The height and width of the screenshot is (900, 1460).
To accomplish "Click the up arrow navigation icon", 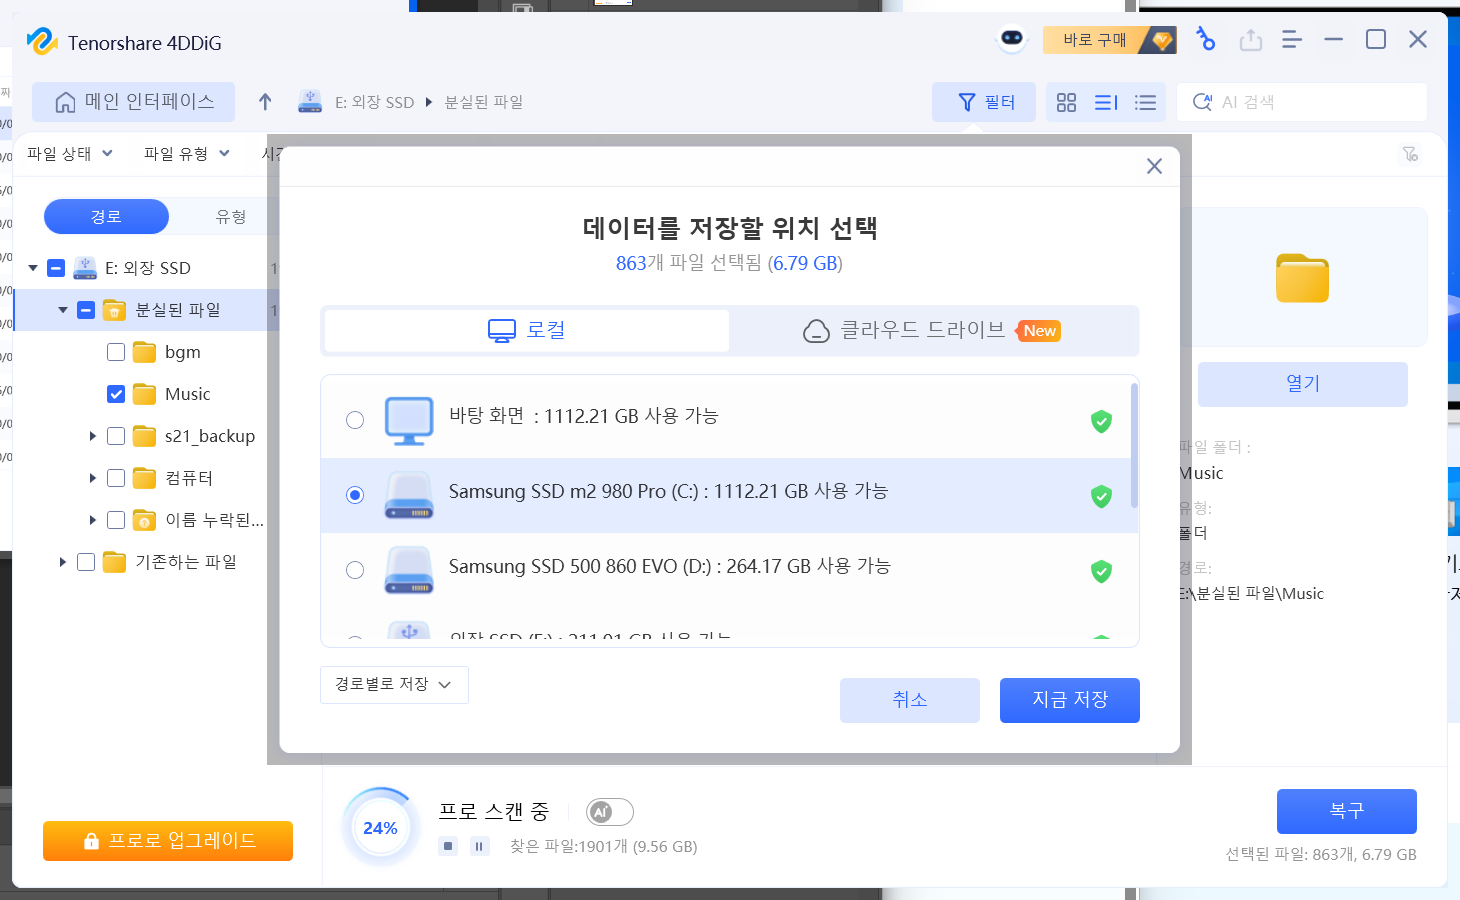I will 265,102.
